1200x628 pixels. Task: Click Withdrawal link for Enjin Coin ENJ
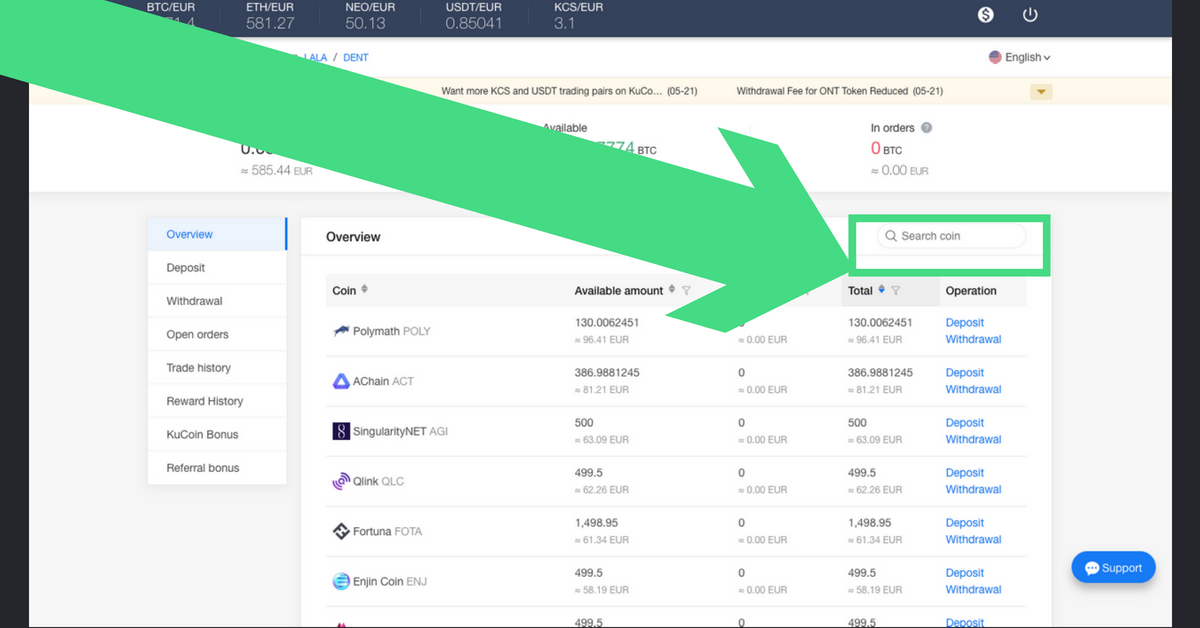[x=974, y=589]
